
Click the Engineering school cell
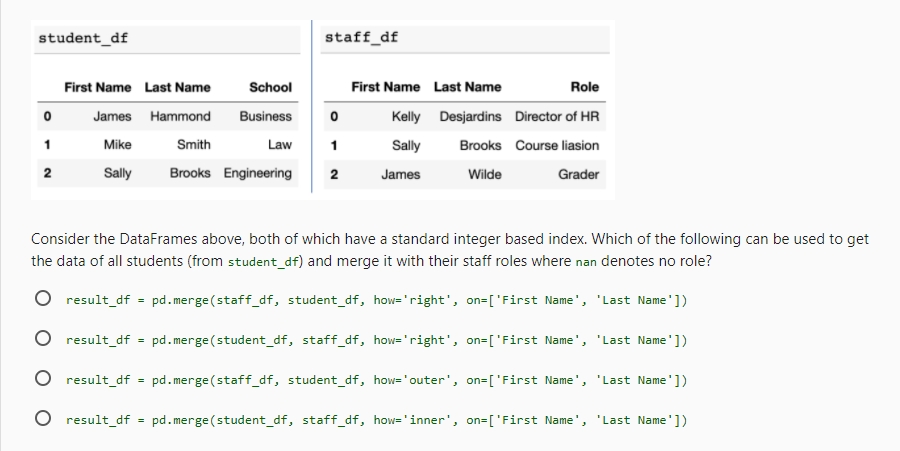(257, 173)
